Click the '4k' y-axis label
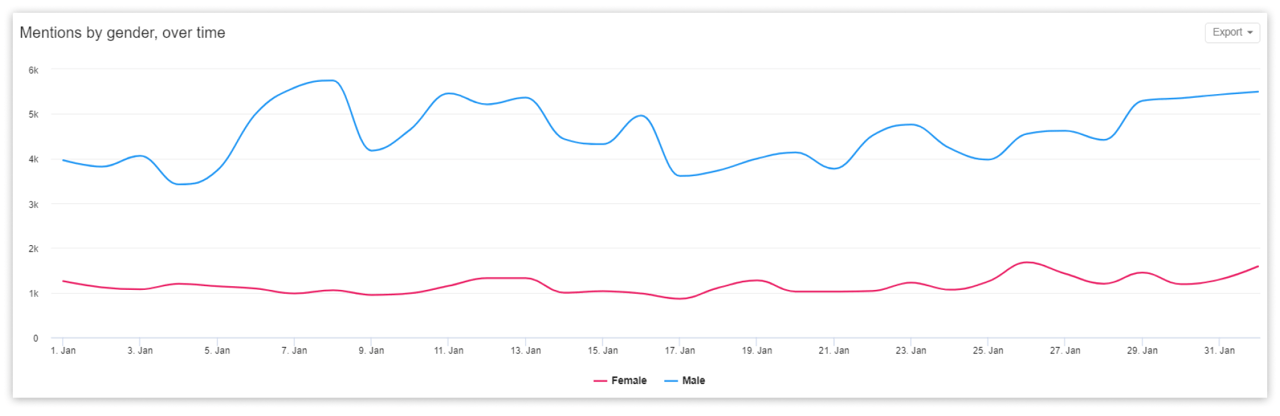Image resolution: width=1280 pixels, height=416 pixels. pos(33,160)
